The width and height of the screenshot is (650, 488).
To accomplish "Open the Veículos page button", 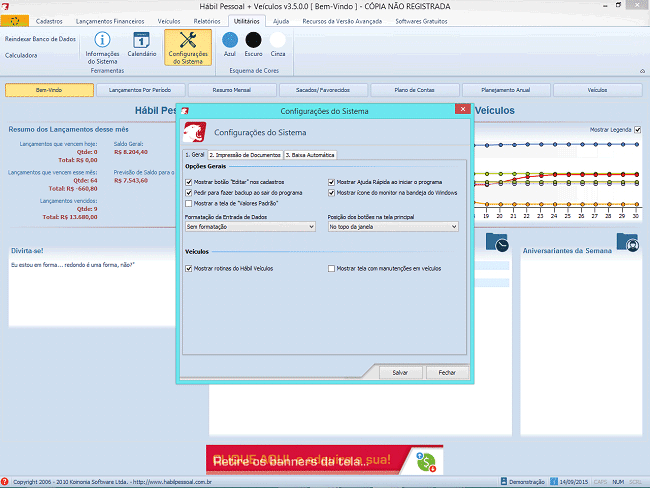I will [597, 90].
